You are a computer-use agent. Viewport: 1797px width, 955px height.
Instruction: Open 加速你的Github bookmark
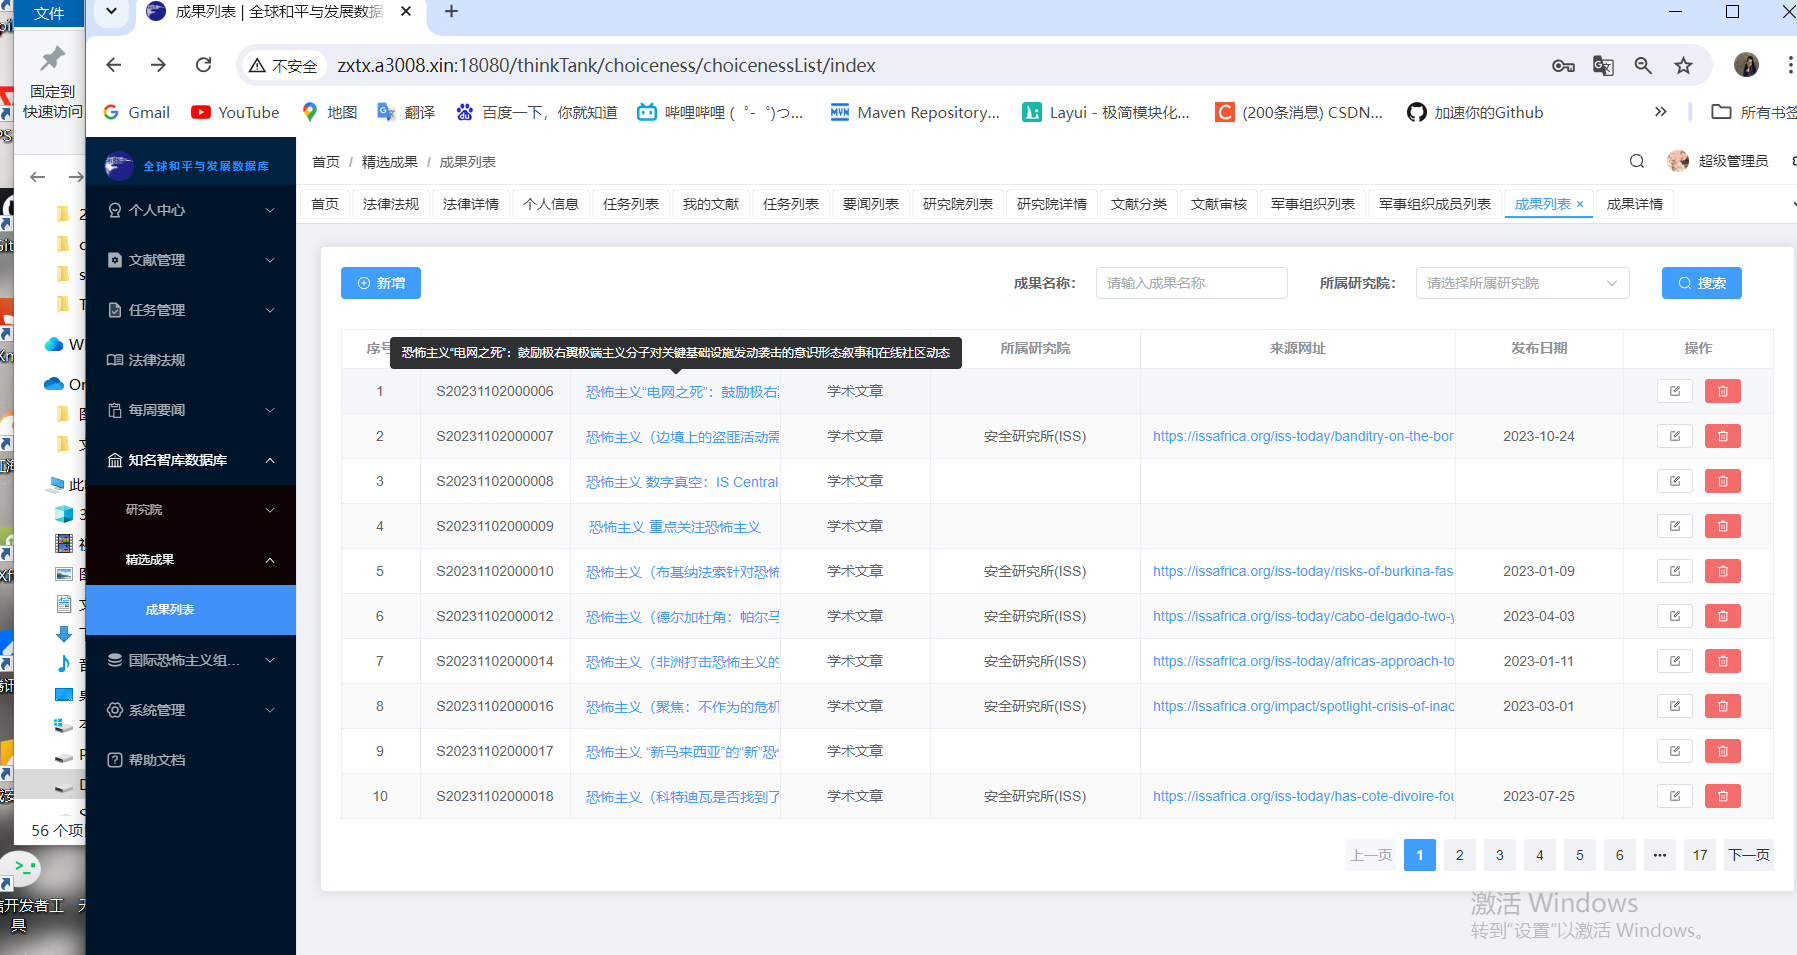point(1475,112)
